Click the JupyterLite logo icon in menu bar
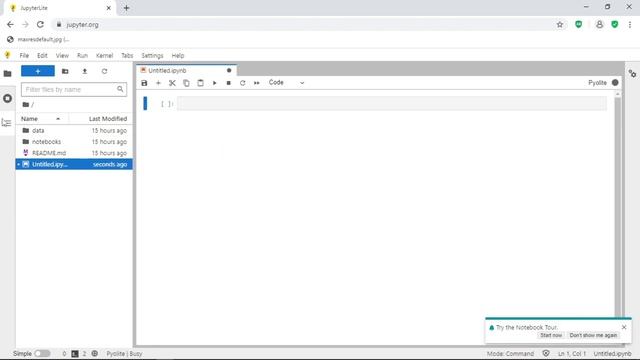 (7, 55)
